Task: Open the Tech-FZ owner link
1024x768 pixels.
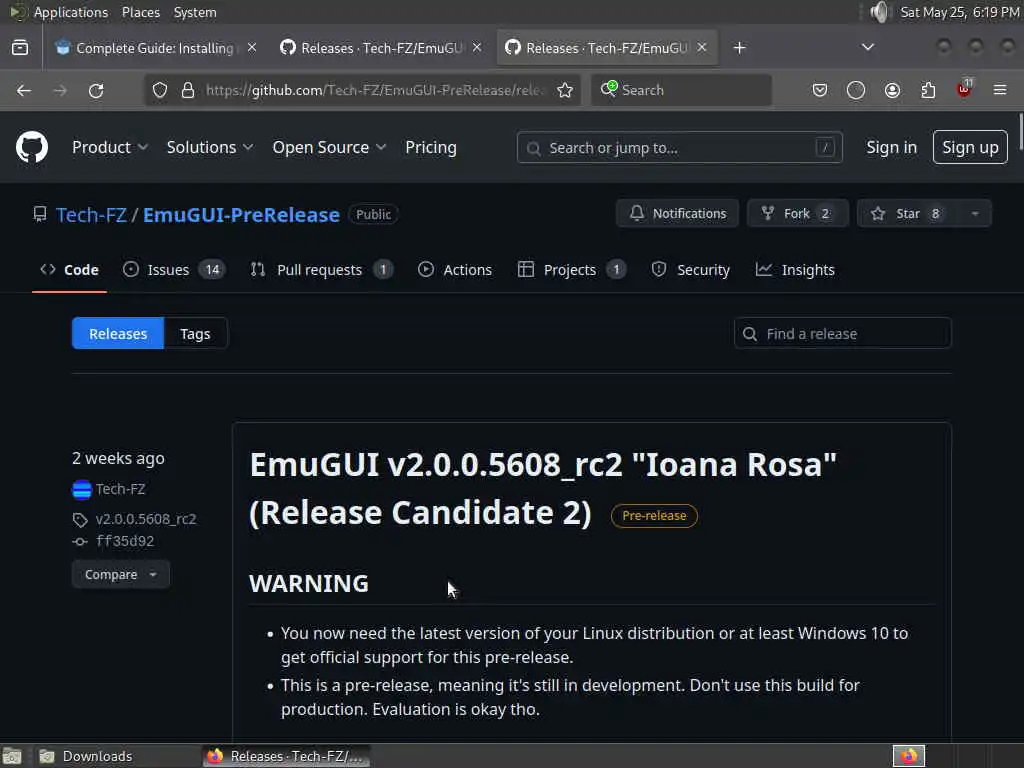Action: click(91, 215)
